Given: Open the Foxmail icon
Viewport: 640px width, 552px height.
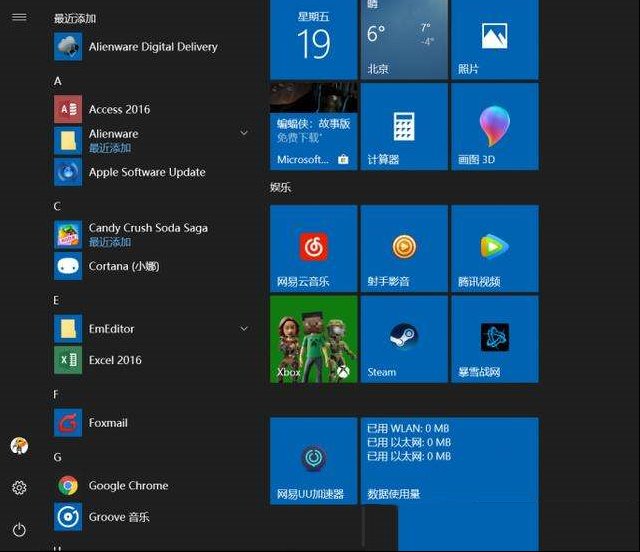Looking at the screenshot, I should [x=68, y=423].
